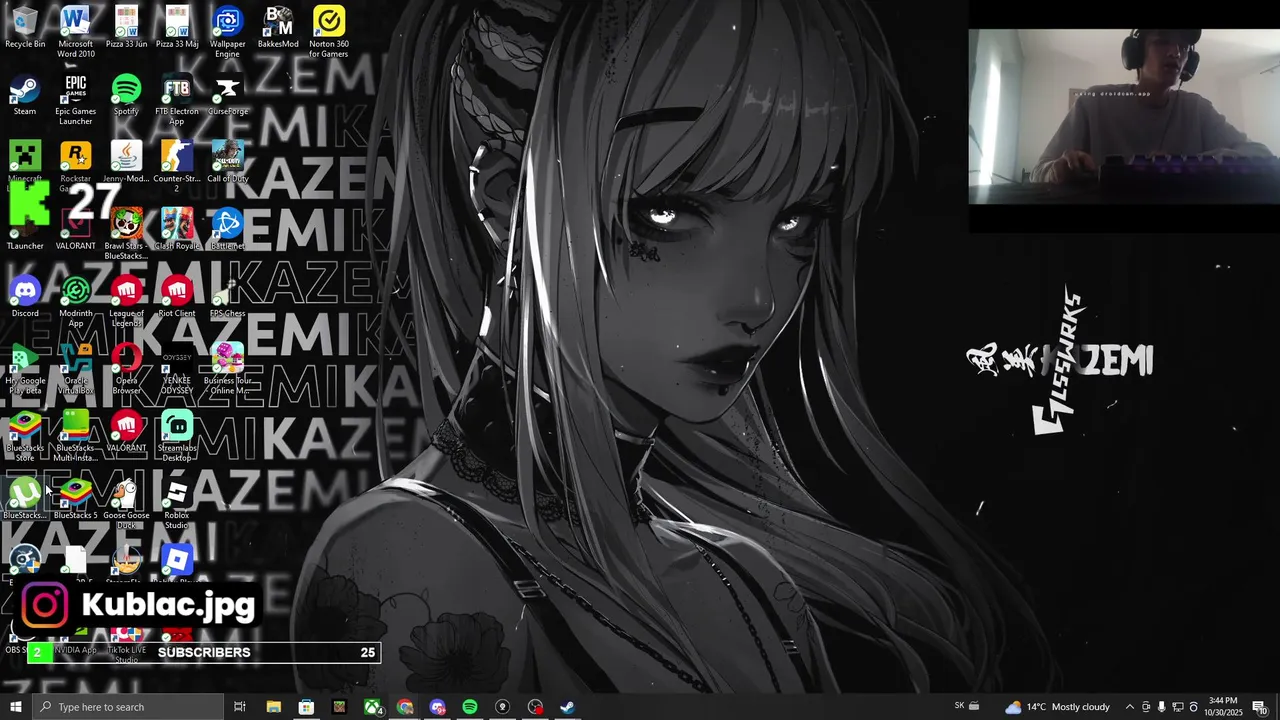Image resolution: width=1280 pixels, height=720 pixels.
Task: Launch the Clash Royale shortcut
Action: [177, 229]
